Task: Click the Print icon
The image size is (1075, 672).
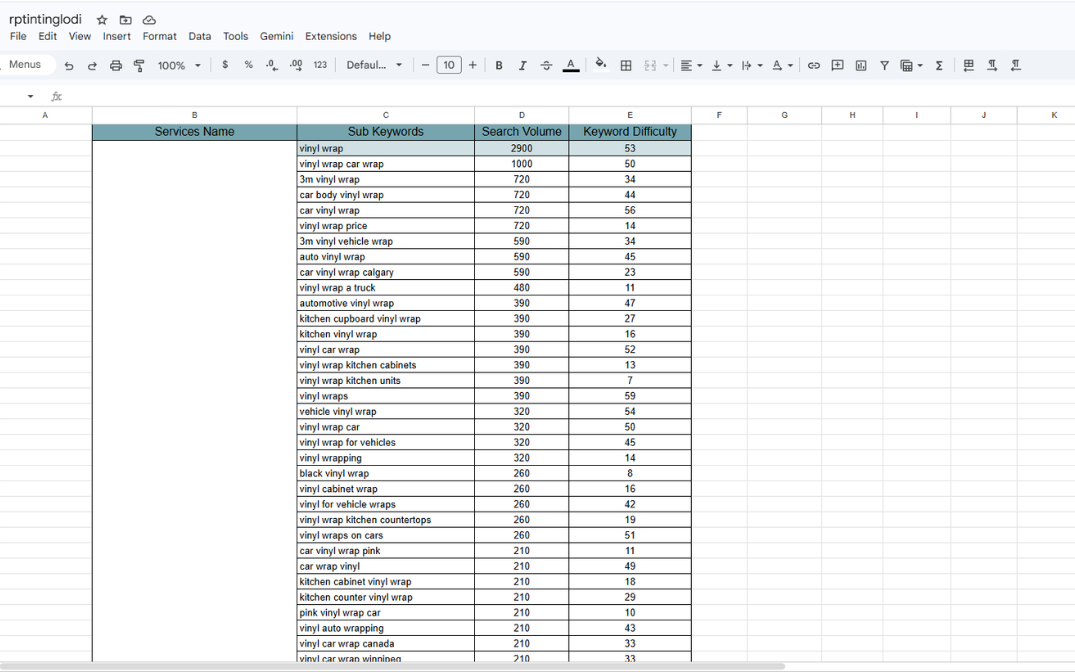Action: 116,66
